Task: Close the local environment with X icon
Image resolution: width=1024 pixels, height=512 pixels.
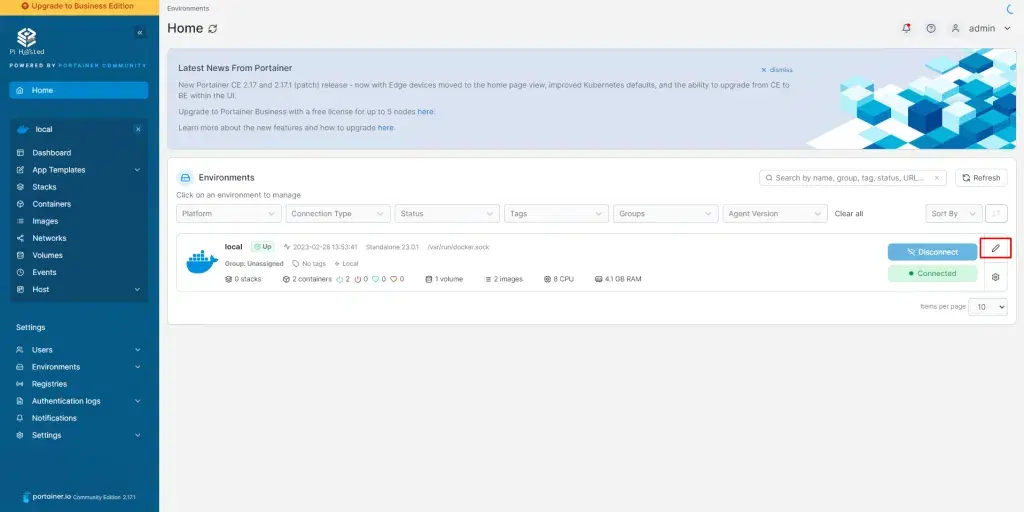Action: point(138,129)
